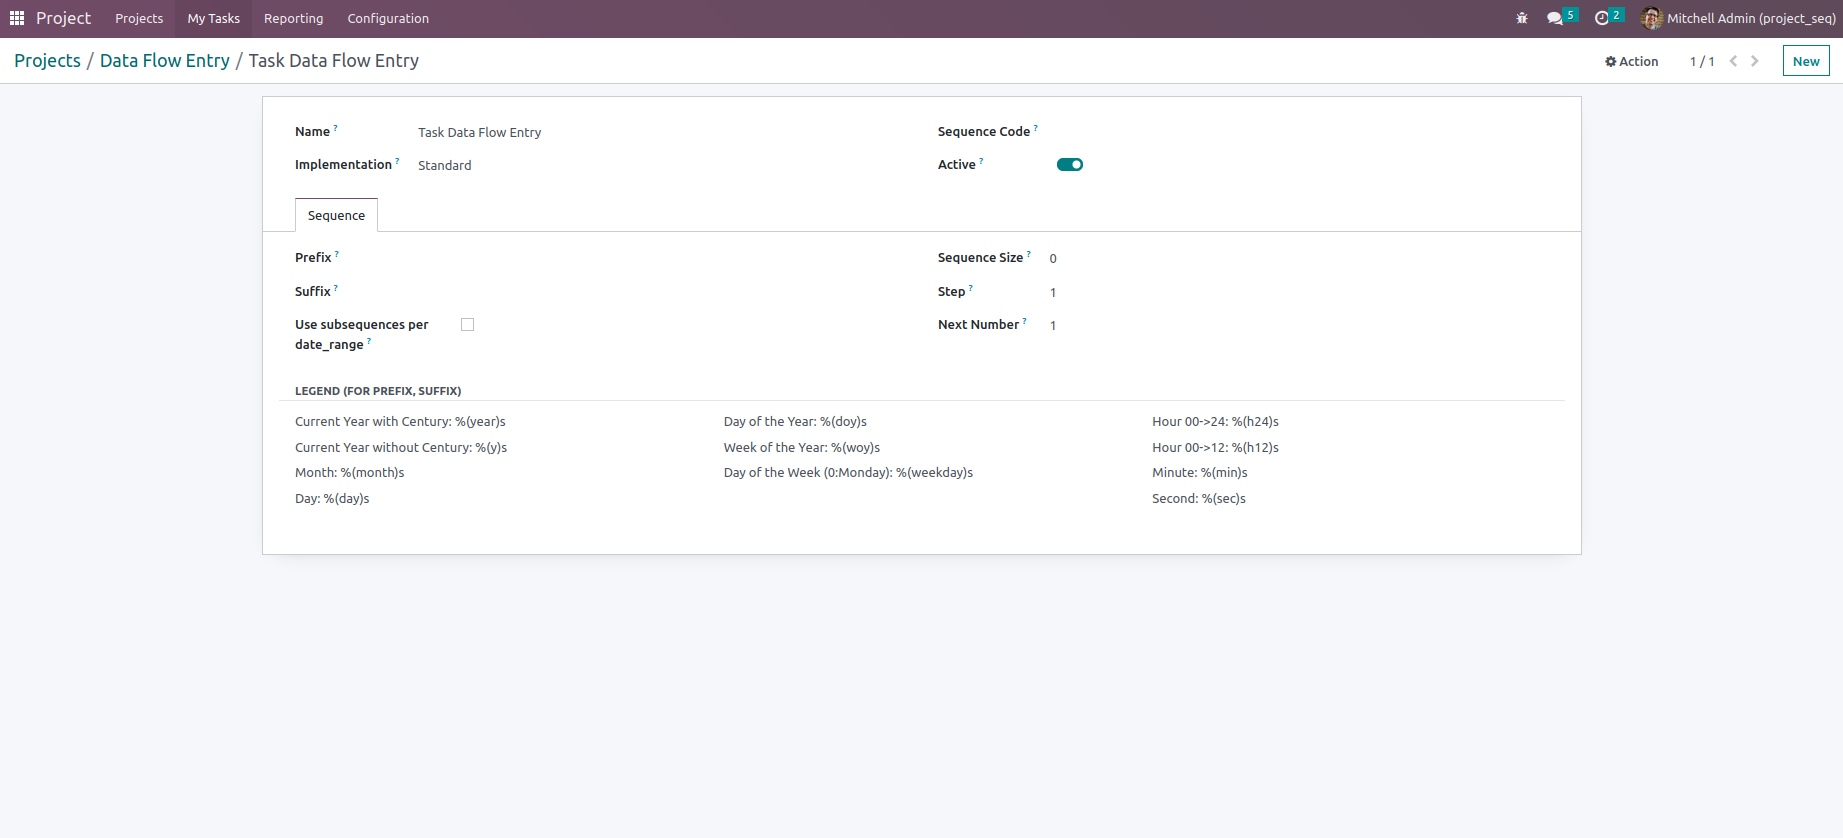Open the My Tasks menu
Screen dimensions: 1843x838
214,18
